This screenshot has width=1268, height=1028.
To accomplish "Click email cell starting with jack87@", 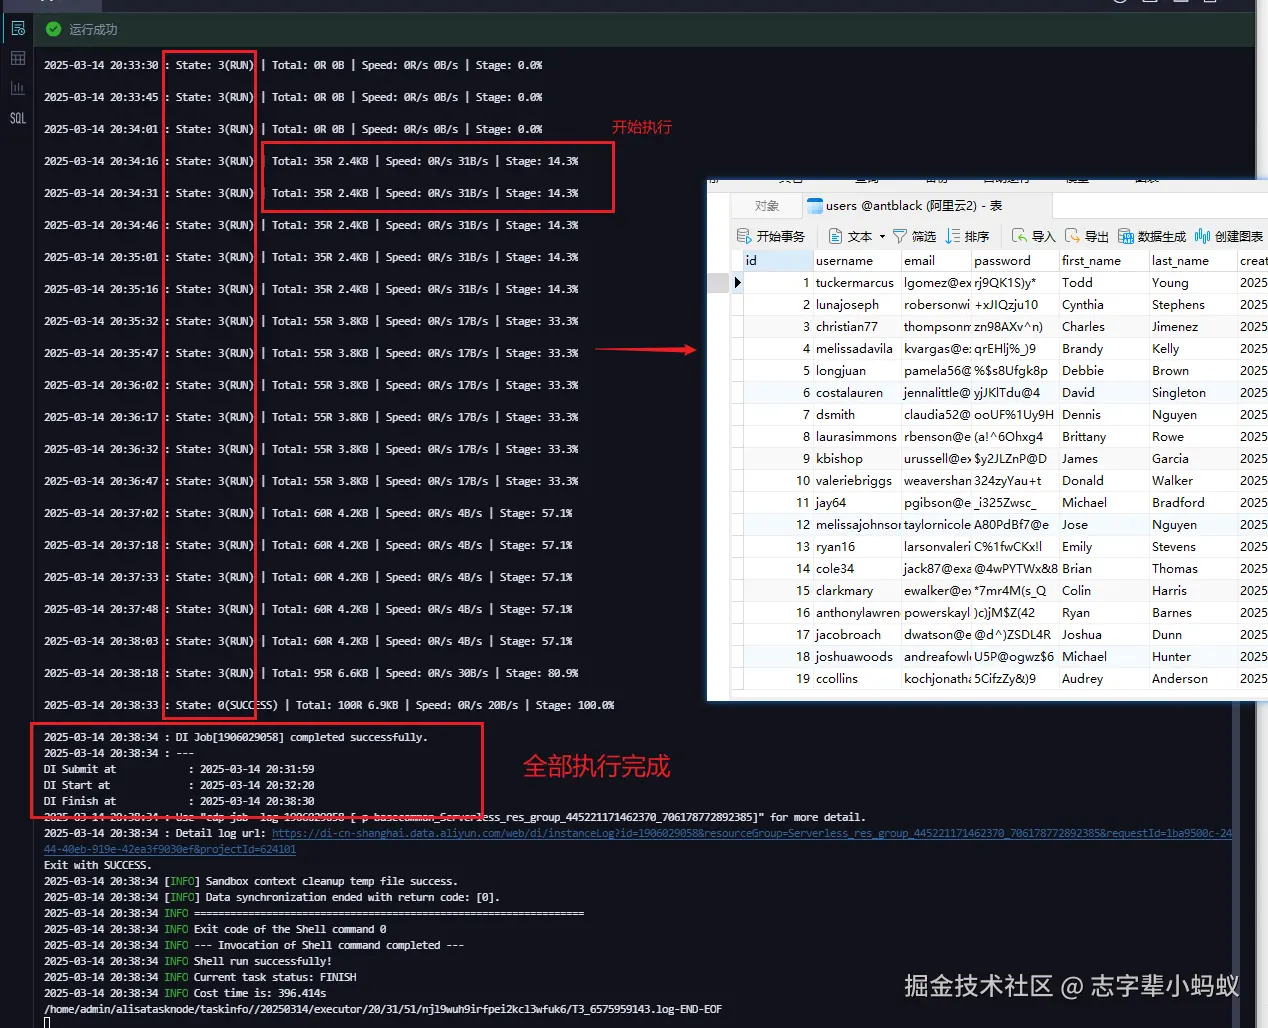I will [937, 568].
